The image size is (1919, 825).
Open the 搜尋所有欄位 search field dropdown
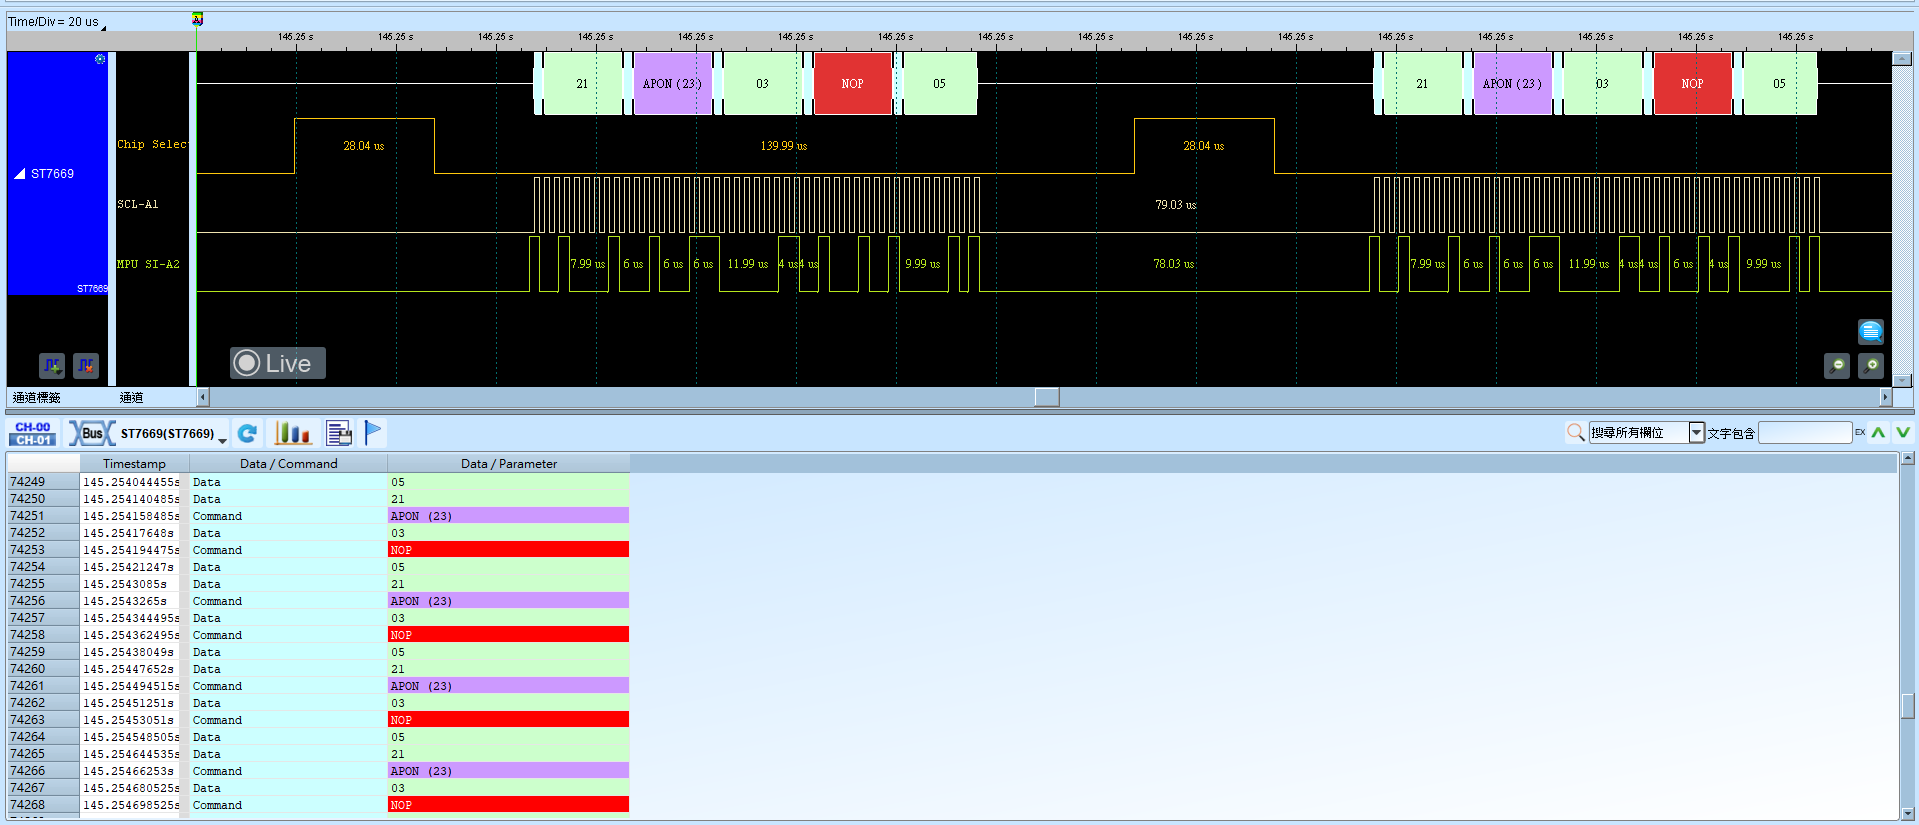point(1696,432)
